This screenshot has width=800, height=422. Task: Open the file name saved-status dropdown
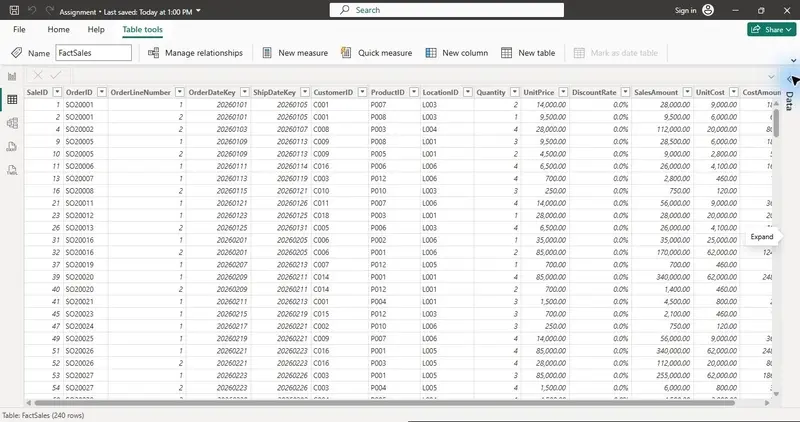point(198,11)
